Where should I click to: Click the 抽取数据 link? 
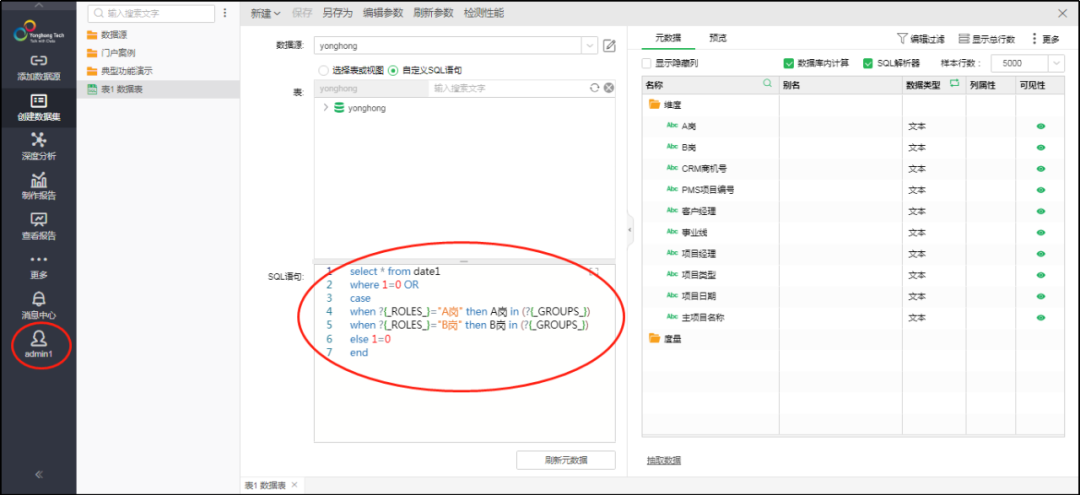tap(663, 460)
